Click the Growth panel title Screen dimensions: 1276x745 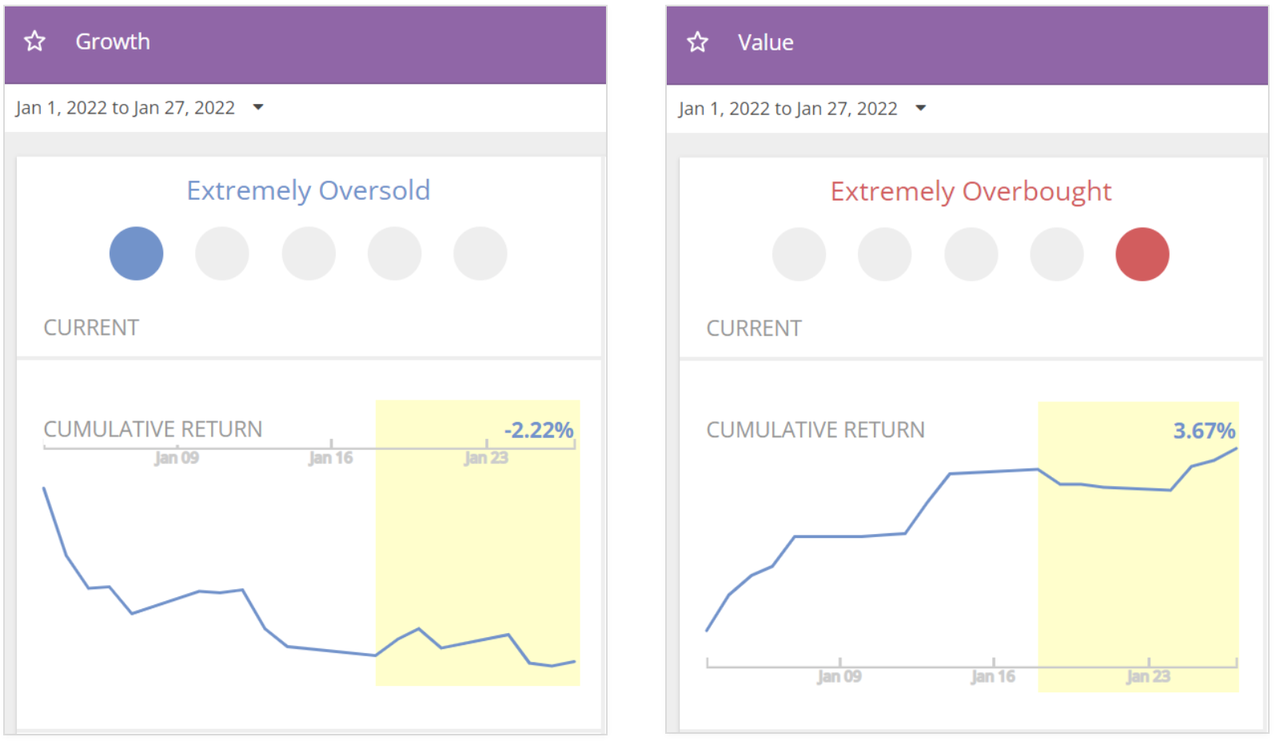click(113, 41)
